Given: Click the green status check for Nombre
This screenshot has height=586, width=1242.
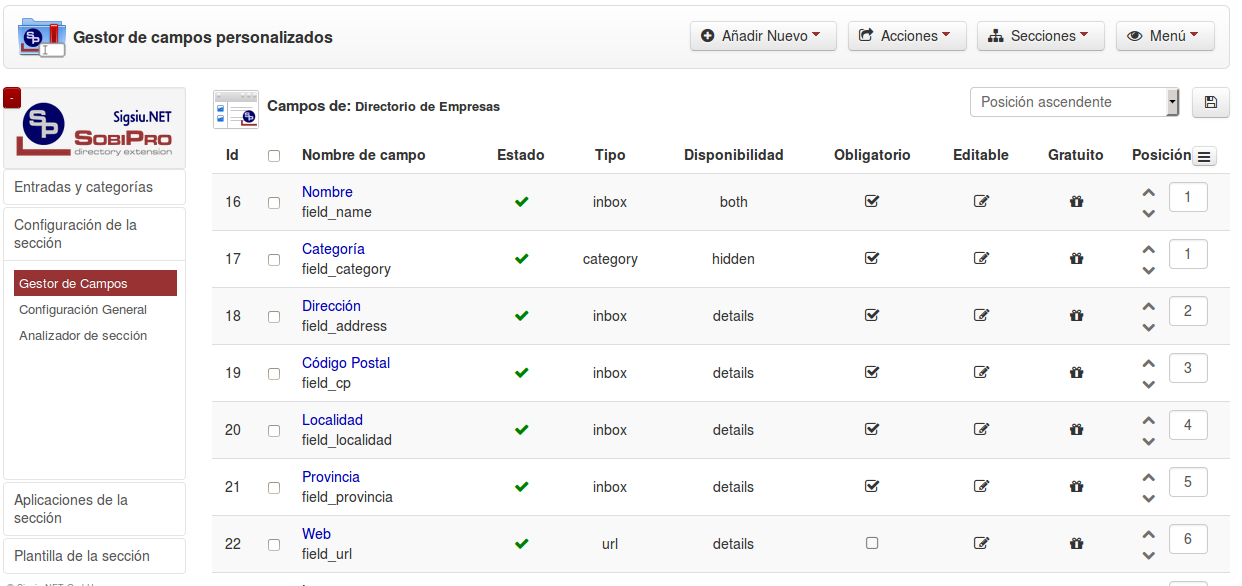Looking at the screenshot, I should click(x=522, y=202).
